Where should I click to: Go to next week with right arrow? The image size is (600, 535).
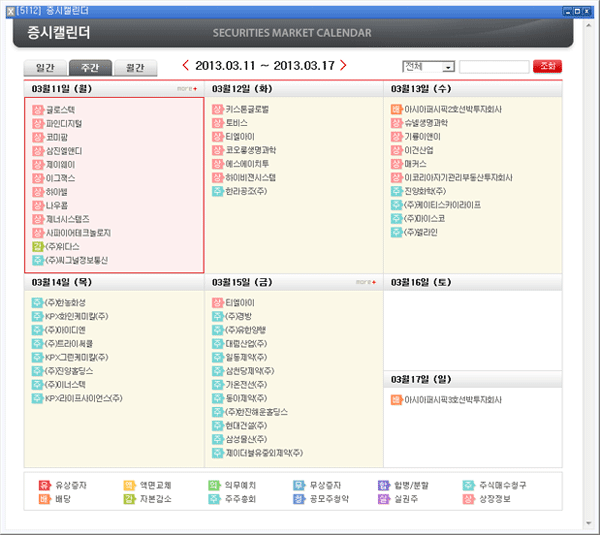[343, 66]
